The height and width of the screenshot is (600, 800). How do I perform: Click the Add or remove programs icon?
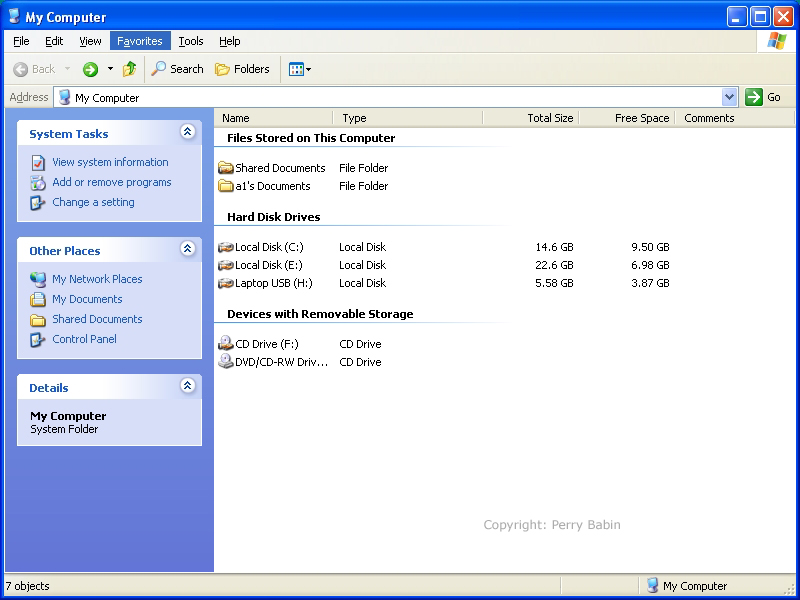(x=38, y=182)
